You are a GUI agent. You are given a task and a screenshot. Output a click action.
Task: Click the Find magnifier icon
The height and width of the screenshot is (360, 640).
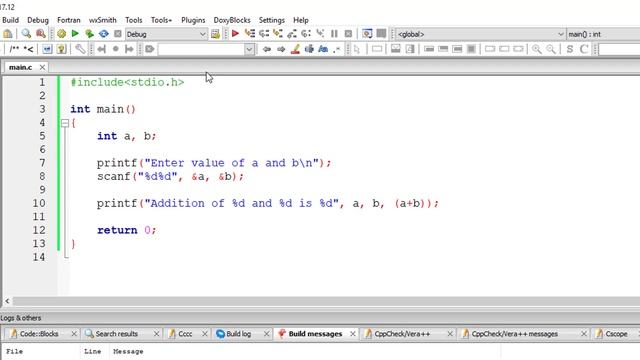pos(26,34)
